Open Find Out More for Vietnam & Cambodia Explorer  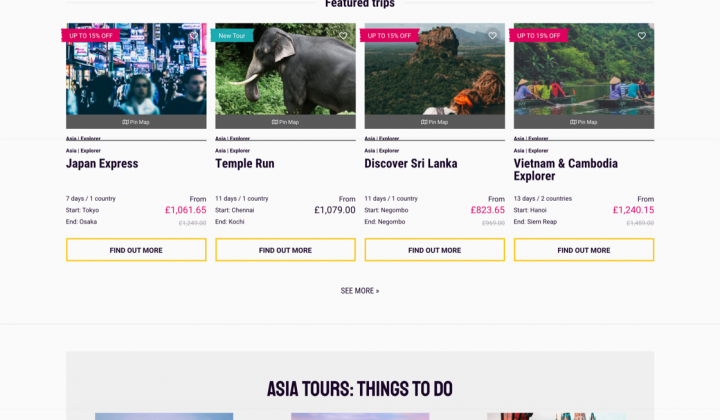click(x=584, y=250)
